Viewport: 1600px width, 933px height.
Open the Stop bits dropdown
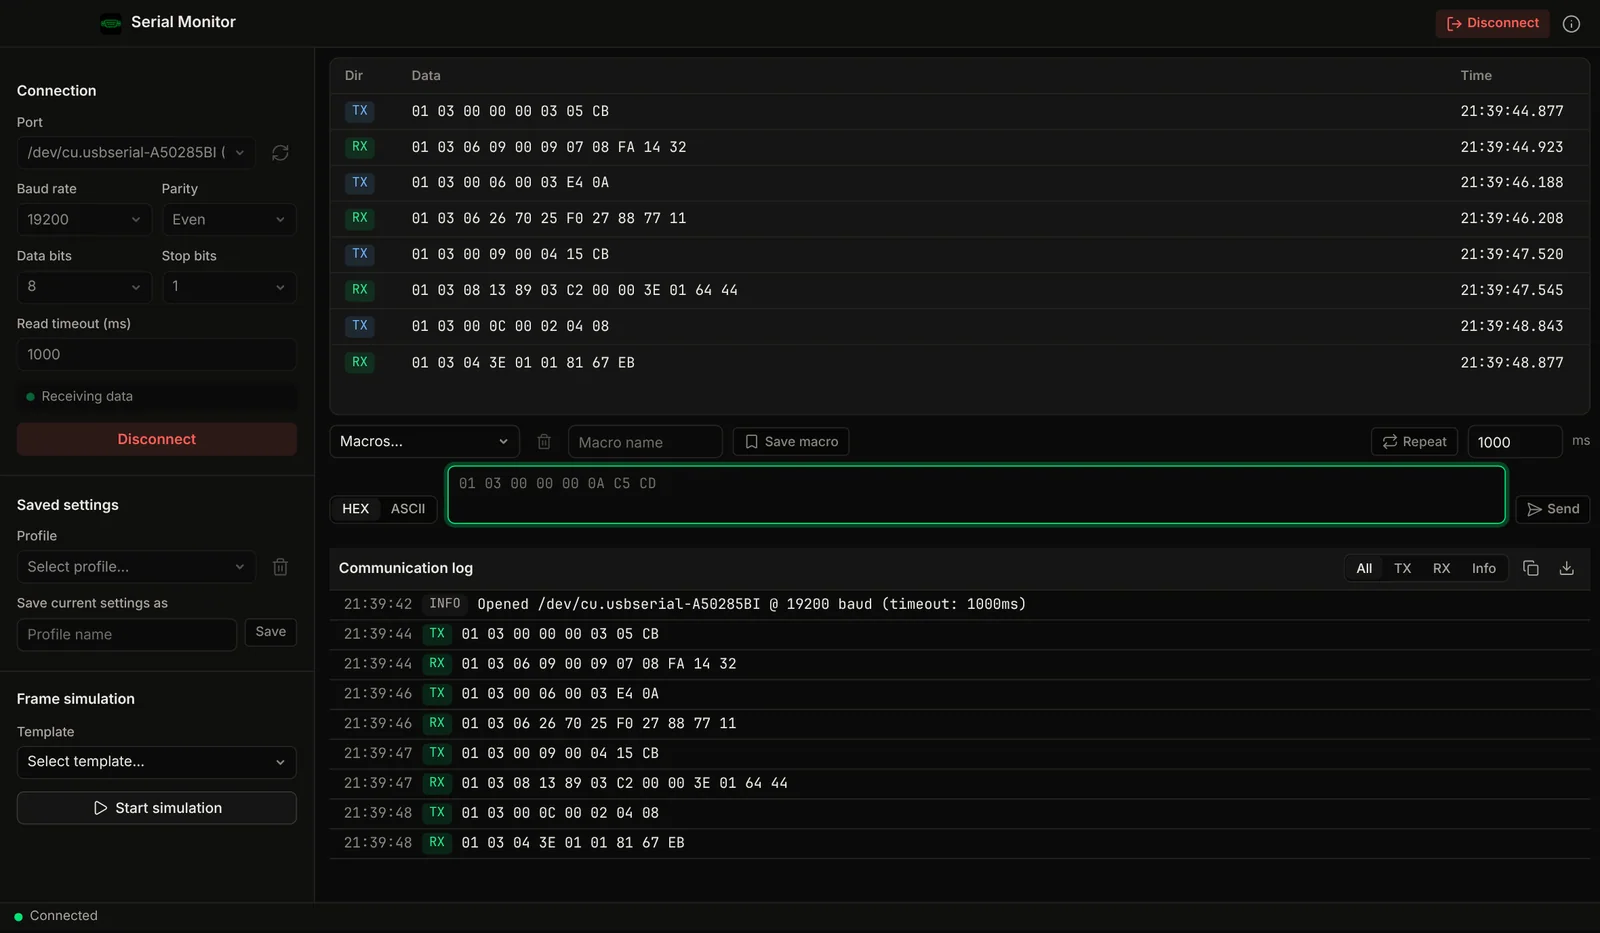(229, 287)
